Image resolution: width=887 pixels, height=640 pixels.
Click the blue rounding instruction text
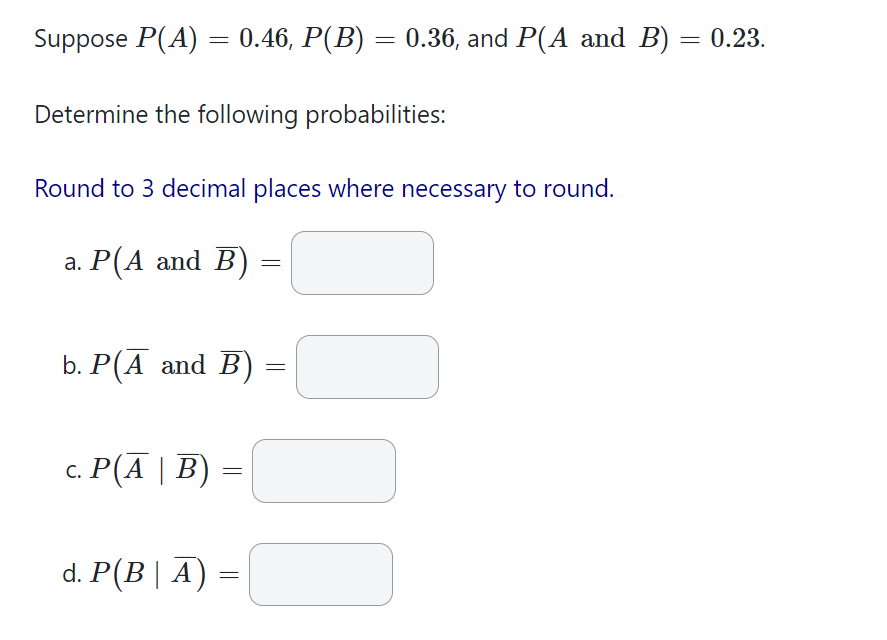coord(323,189)
